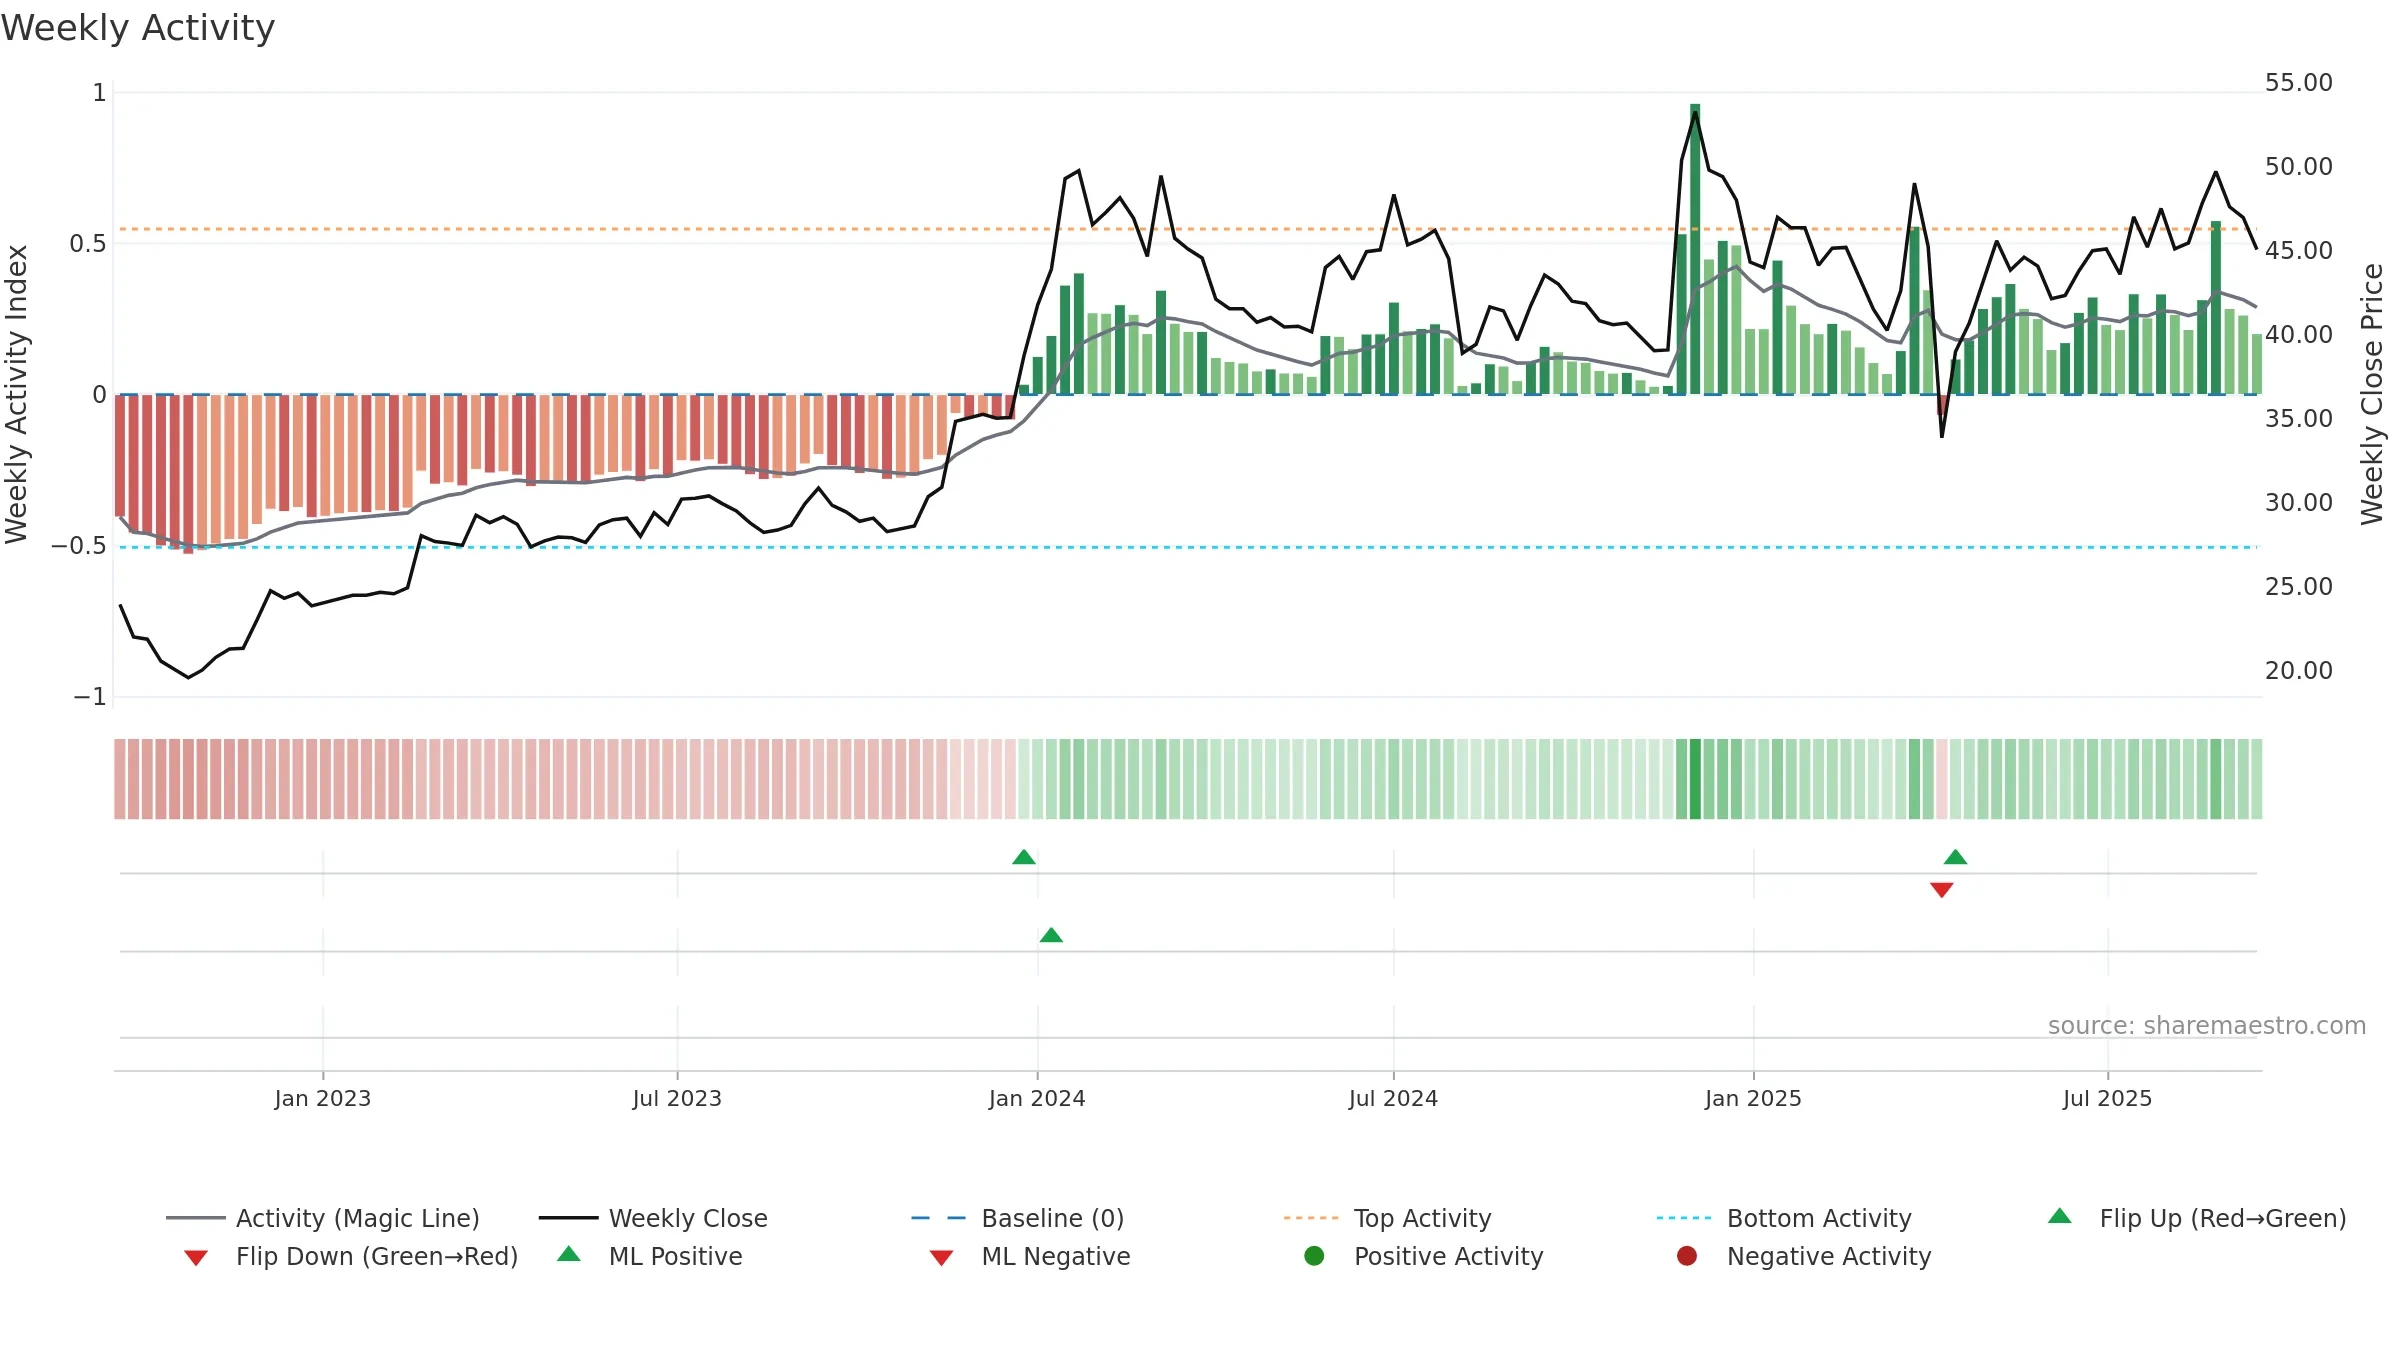Click the Positive Activity green circle icon
Viewport: 2400px width, 1350px height.
pos(1314,1255)
